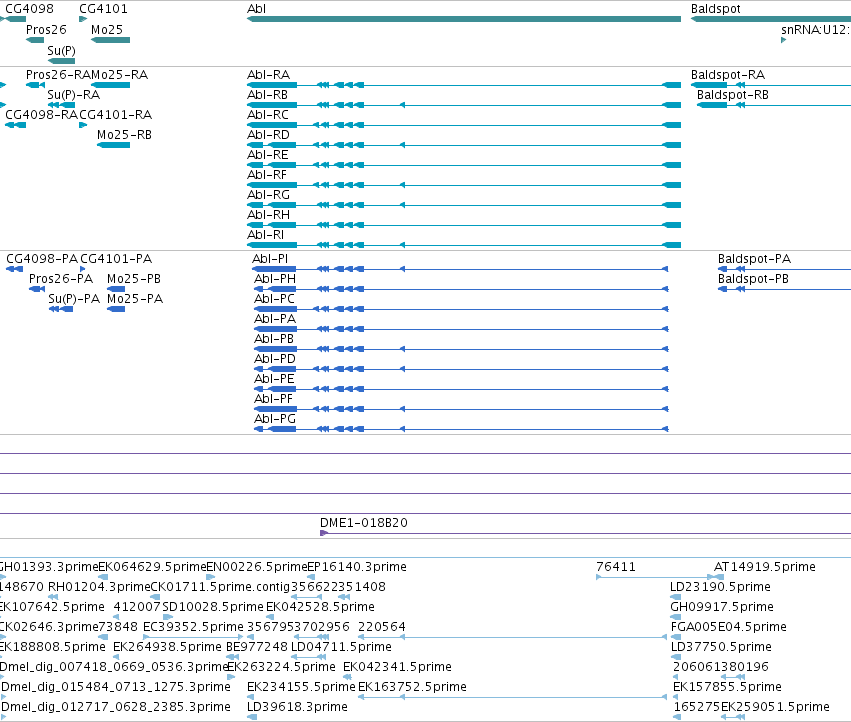Open the Abl-PF protein label
The height and width of the screenshot is (722, 851).
(273, 400)
